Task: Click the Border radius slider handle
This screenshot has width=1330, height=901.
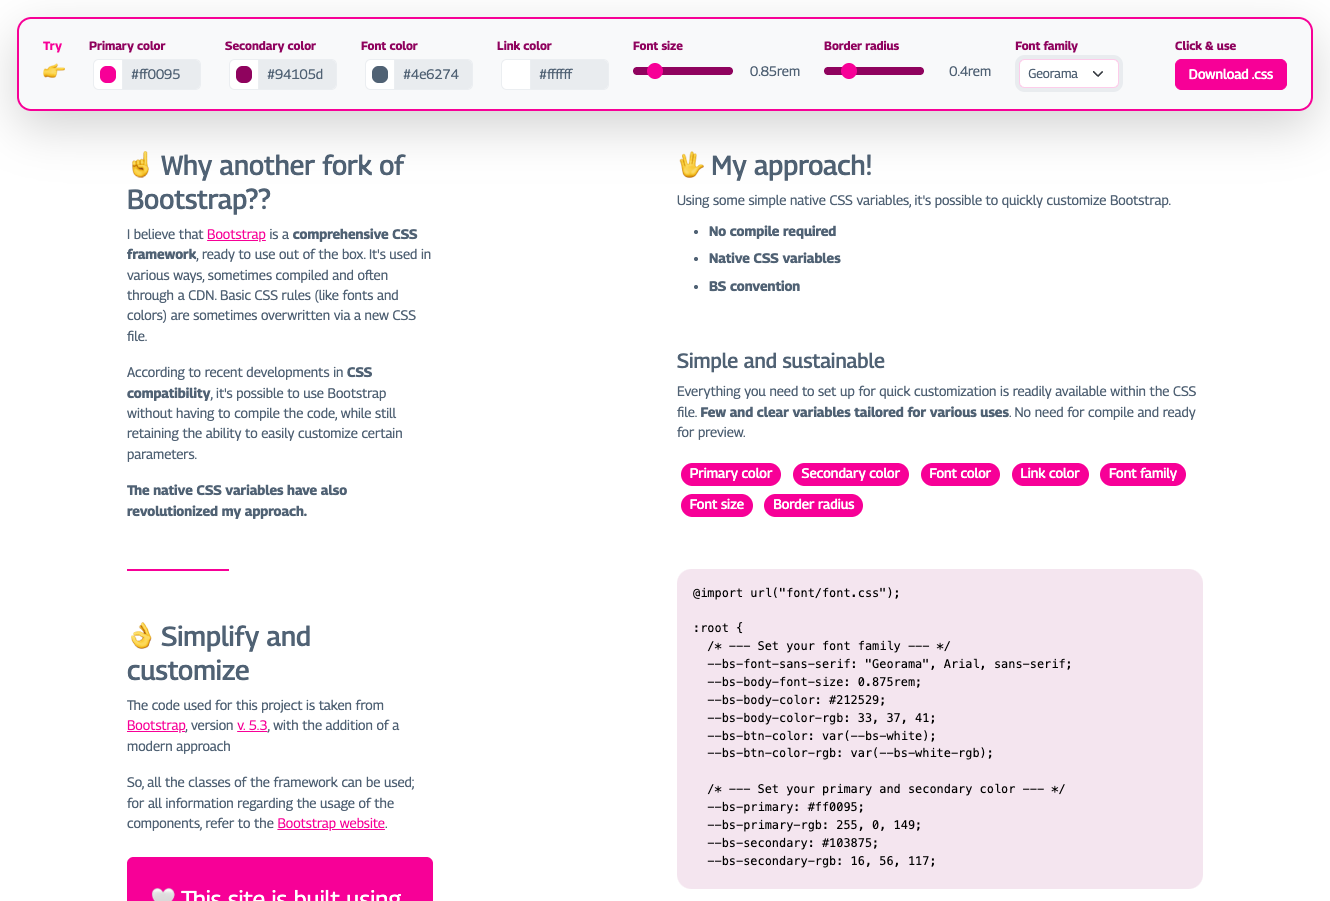Action: (x=849, y=71)
